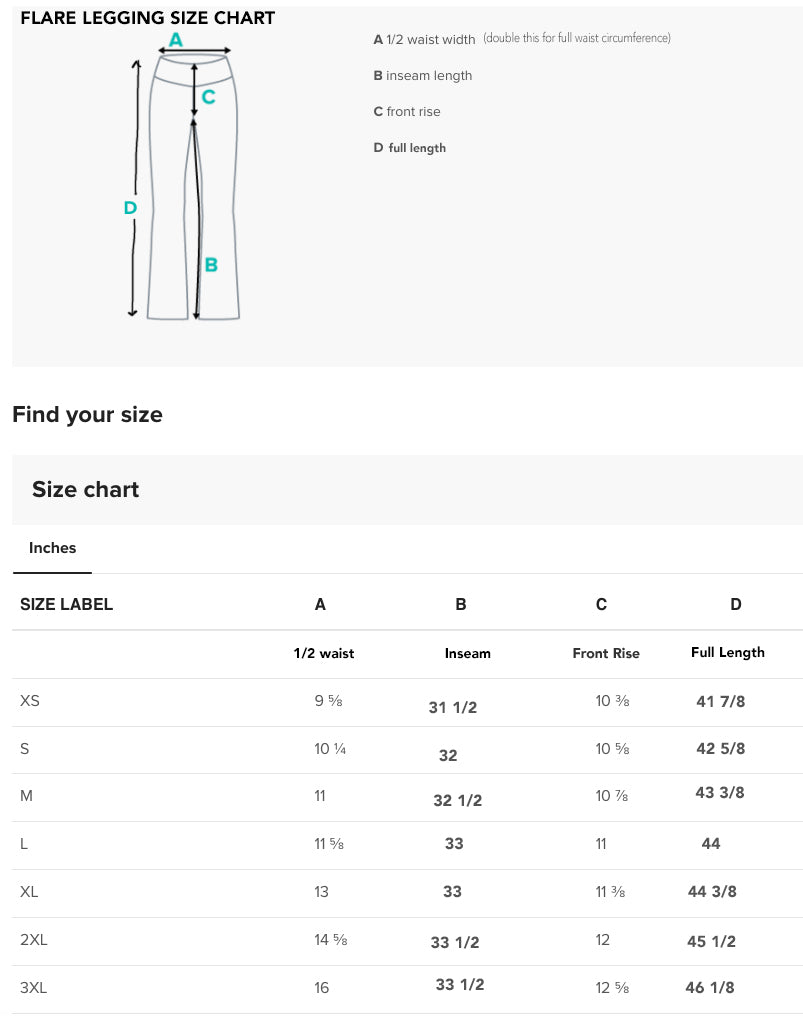Click the 1/2 waist width legend text

[431, 40]
